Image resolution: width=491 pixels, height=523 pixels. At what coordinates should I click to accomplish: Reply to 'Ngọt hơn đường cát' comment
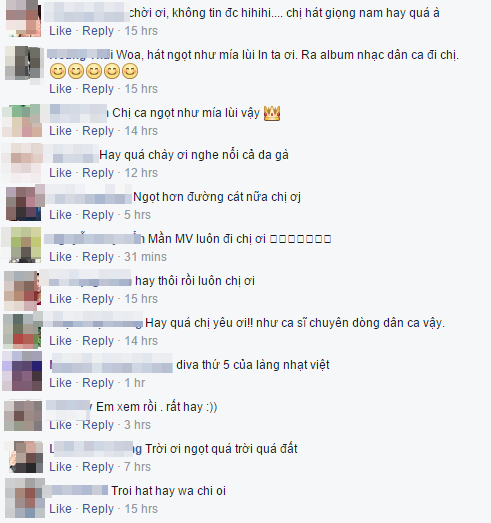pos(98,215)
